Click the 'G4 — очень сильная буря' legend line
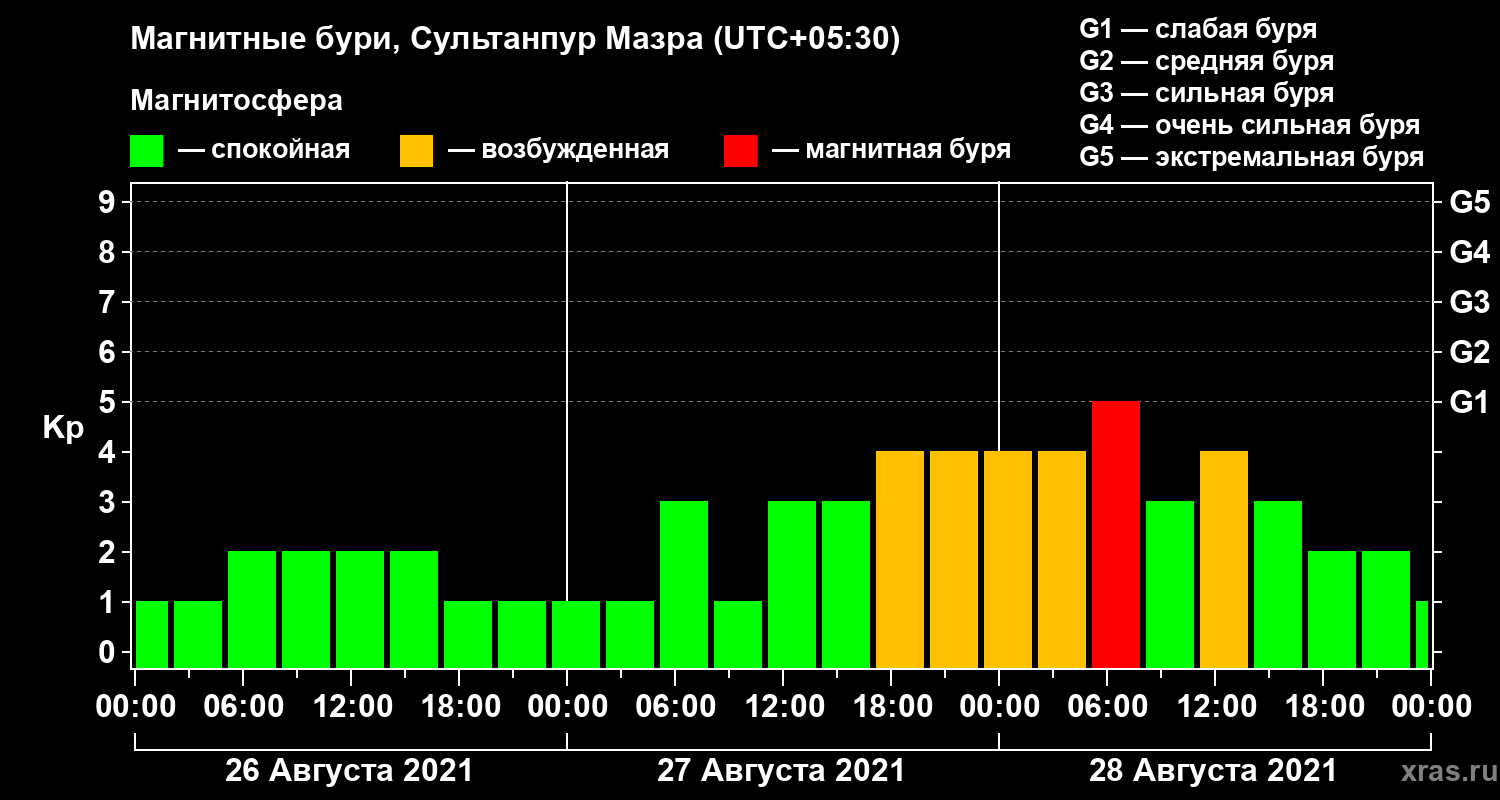Screen dimensions: 1500x800 pos(1250,125)
